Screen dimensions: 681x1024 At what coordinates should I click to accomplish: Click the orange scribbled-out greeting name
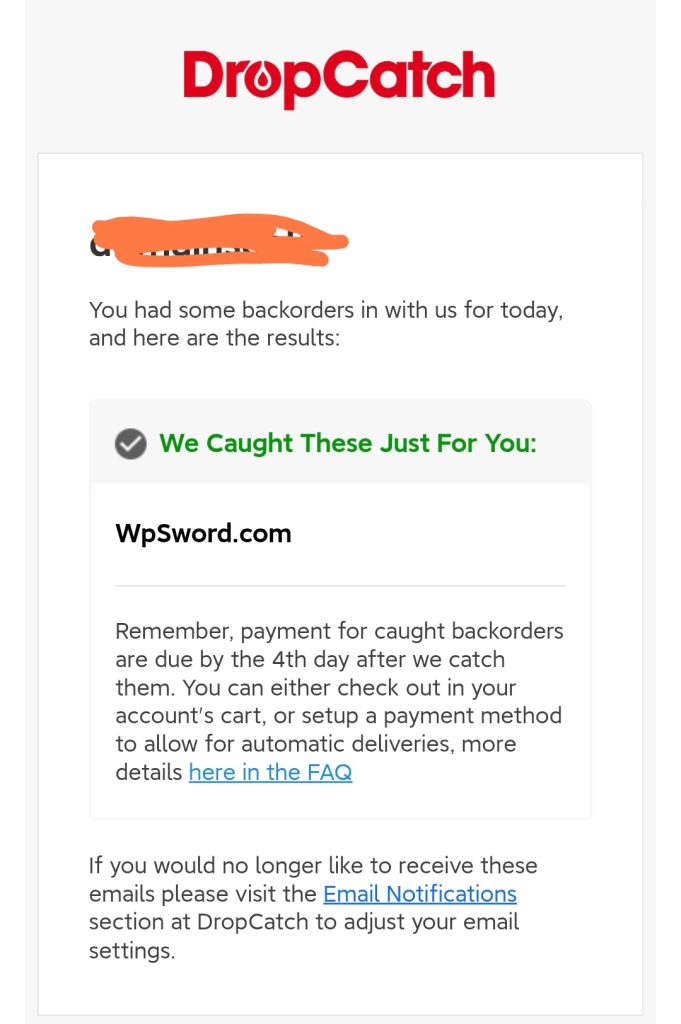tap(219, 240)
